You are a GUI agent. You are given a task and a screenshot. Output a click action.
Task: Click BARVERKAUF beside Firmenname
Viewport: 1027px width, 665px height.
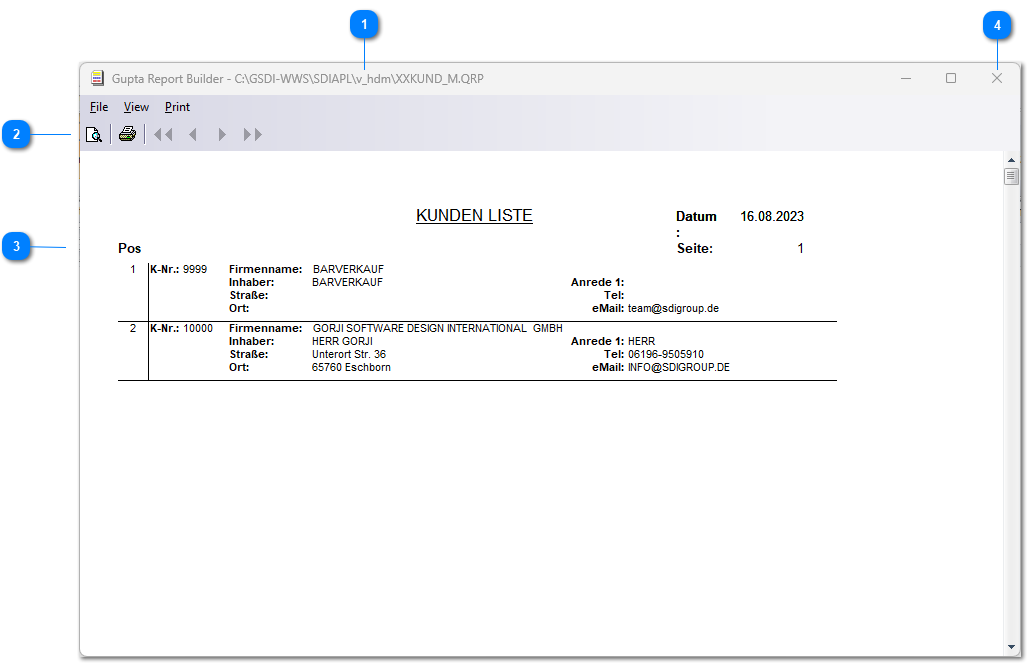(x=348, y=269)
